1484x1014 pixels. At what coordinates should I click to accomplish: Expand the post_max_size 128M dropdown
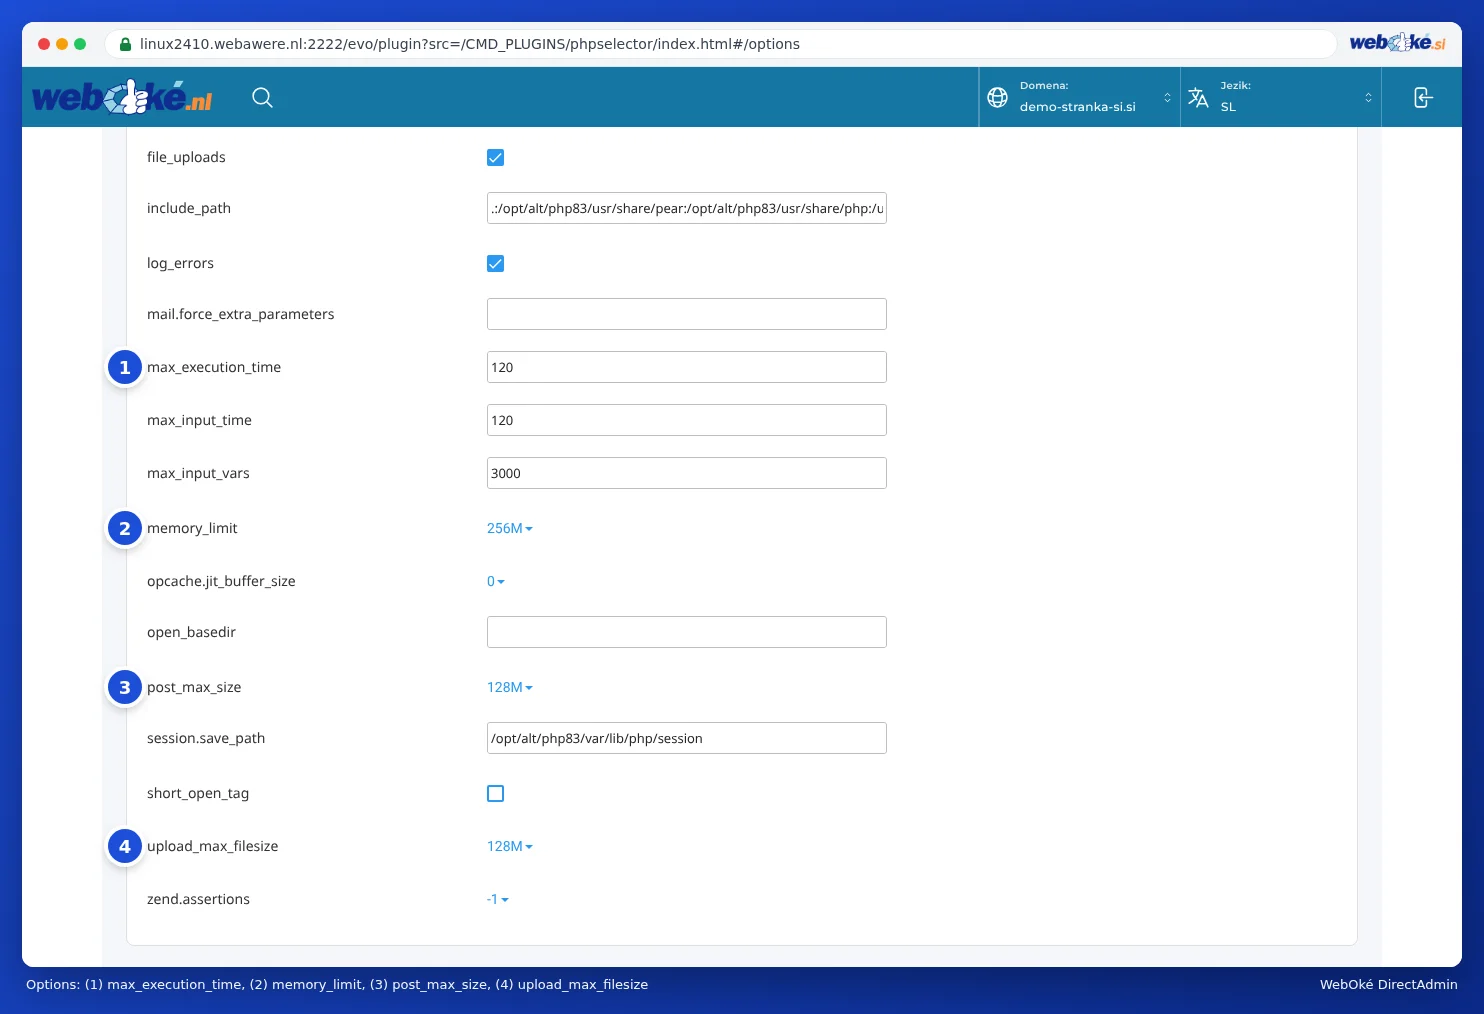[510, 687]
